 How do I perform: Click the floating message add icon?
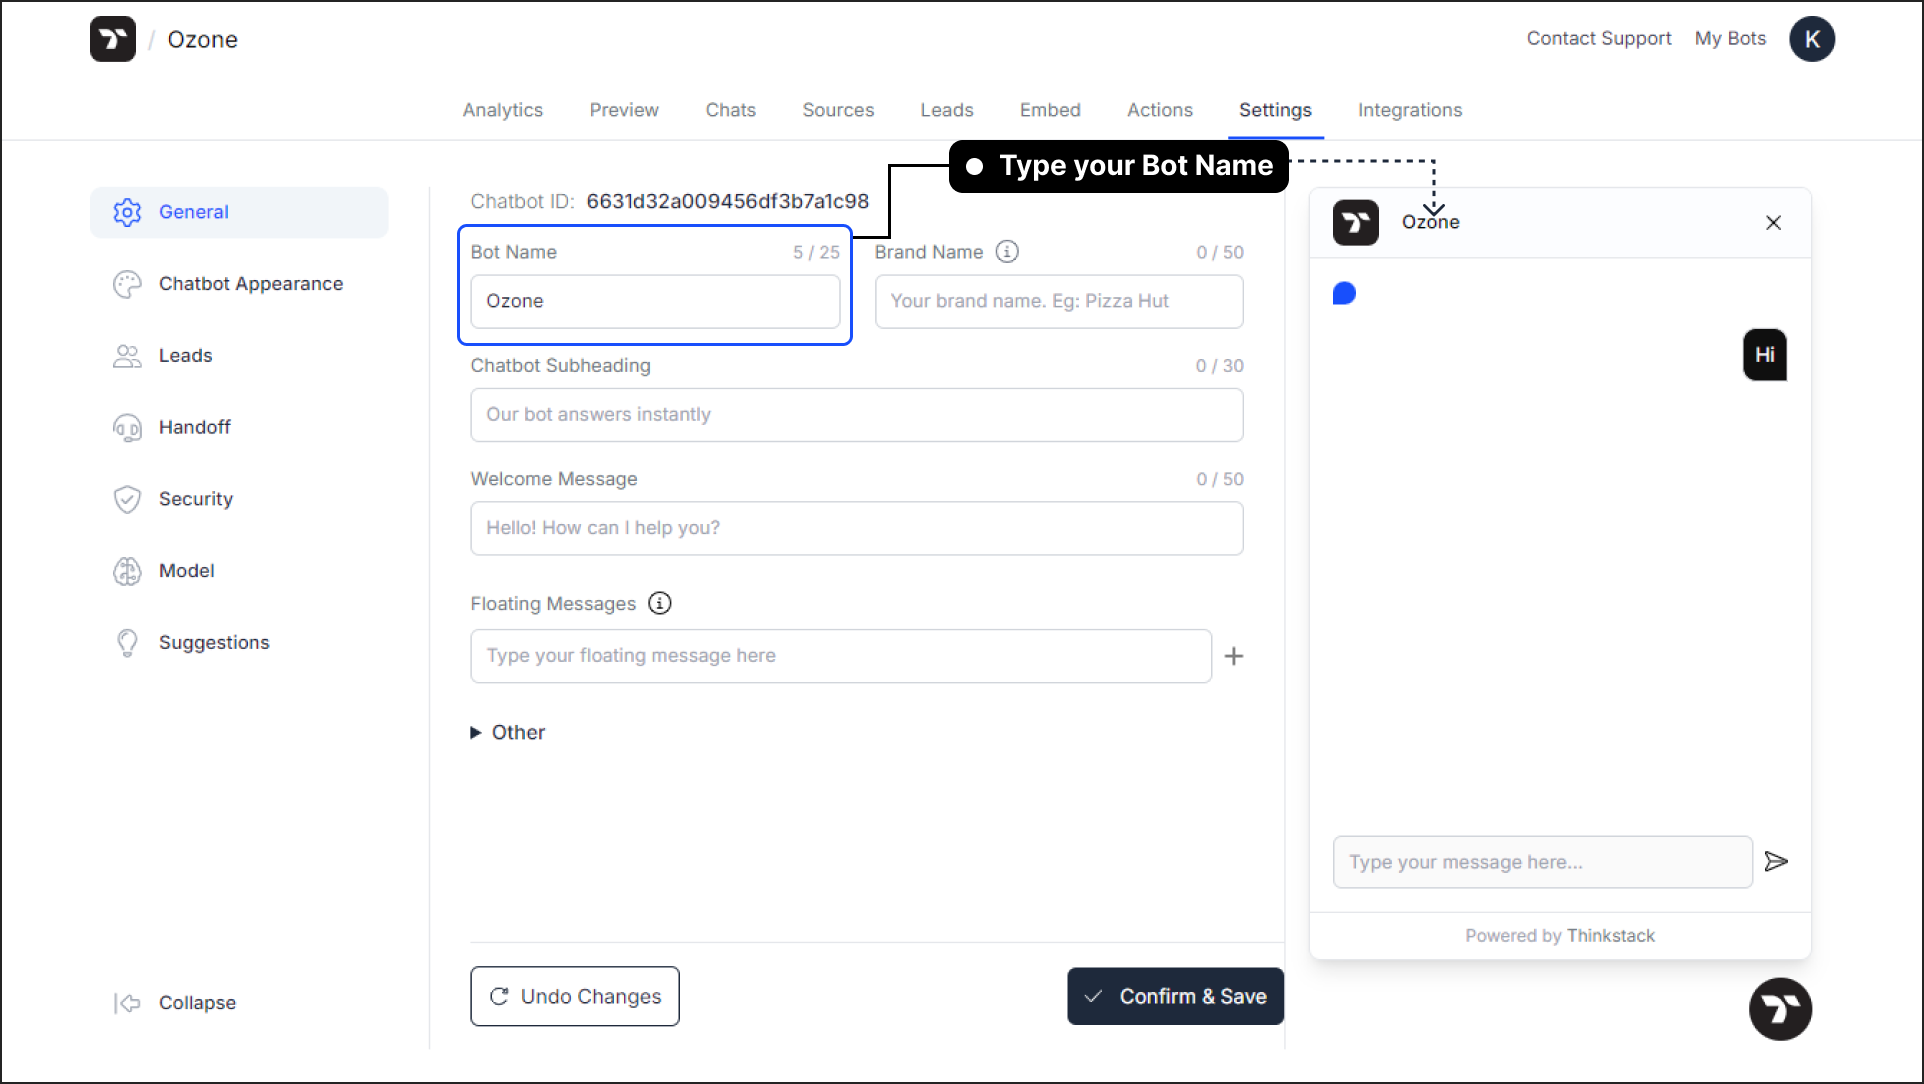pos(1233,656)
